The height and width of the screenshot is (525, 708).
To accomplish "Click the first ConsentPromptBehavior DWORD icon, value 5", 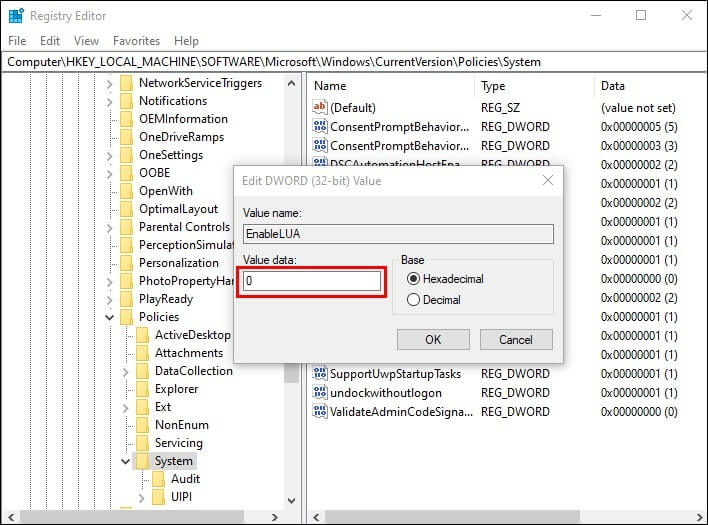I will pos(320,126).
